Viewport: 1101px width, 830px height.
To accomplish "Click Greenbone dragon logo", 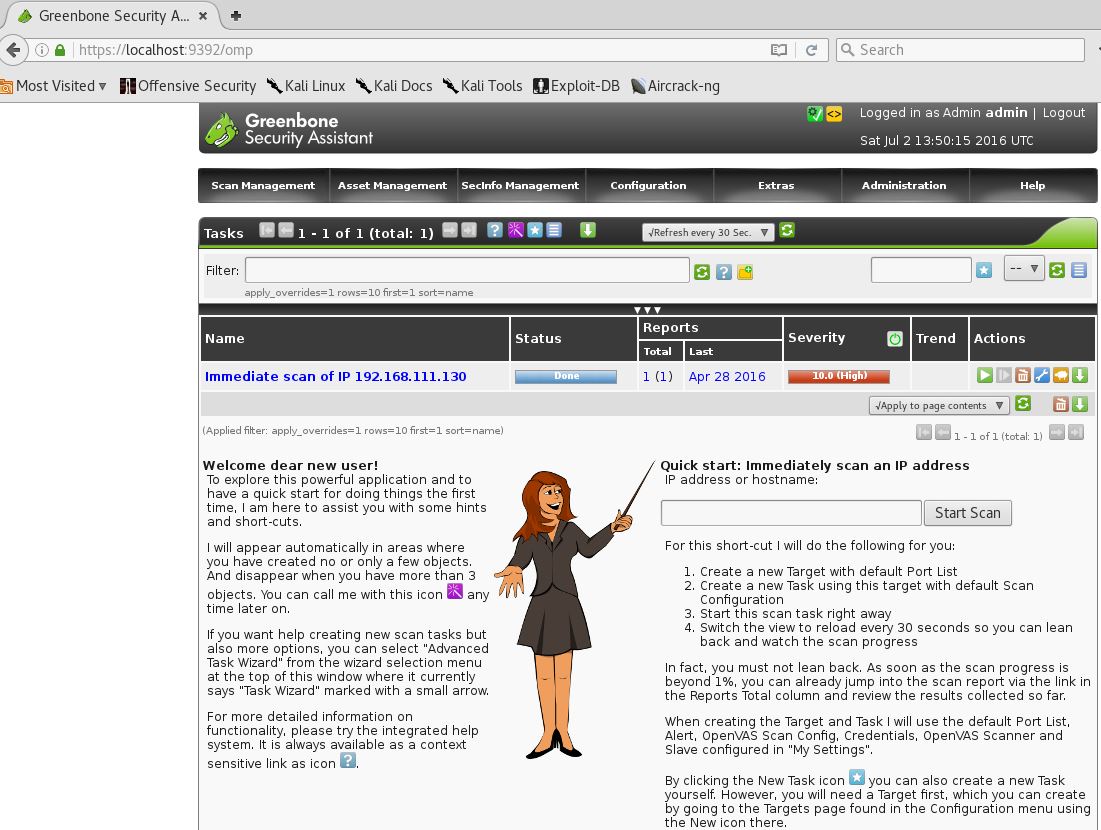I will point(222,130).
